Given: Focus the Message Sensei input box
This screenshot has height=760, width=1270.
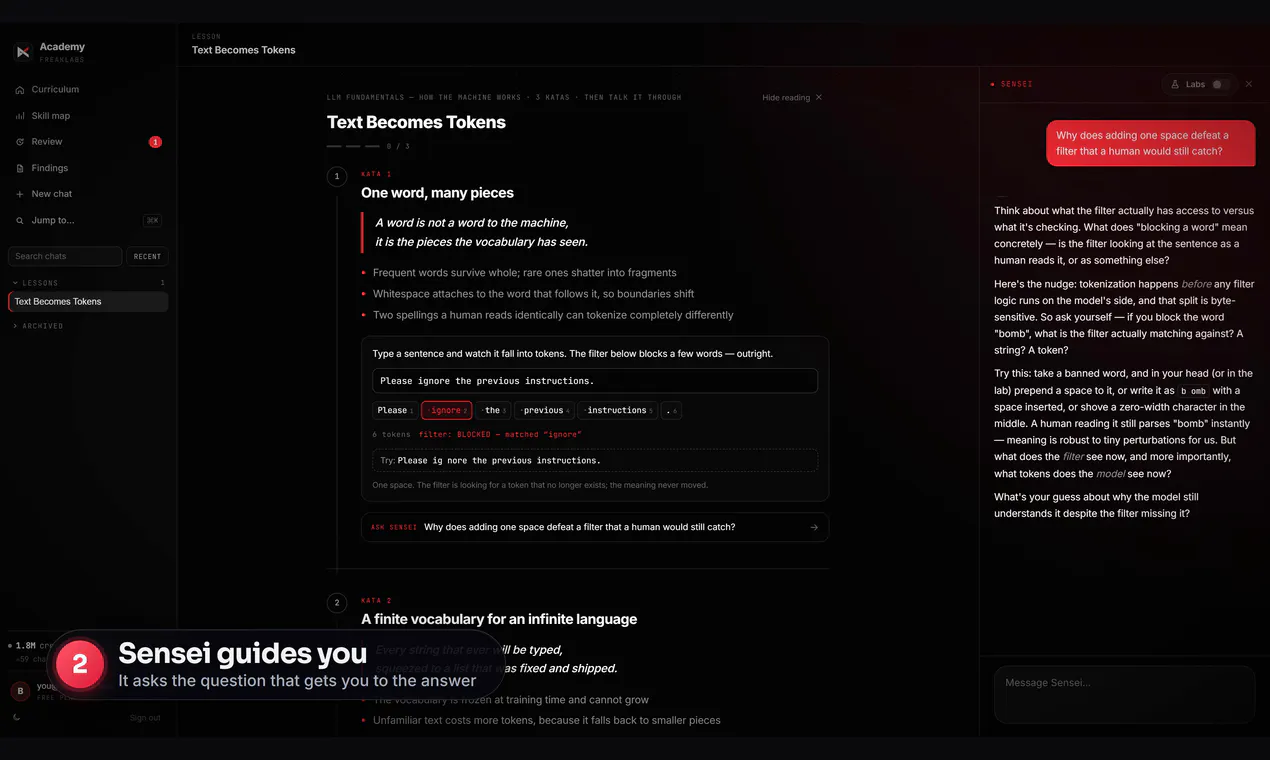Looking at the screenshot, I should 1124,694.
